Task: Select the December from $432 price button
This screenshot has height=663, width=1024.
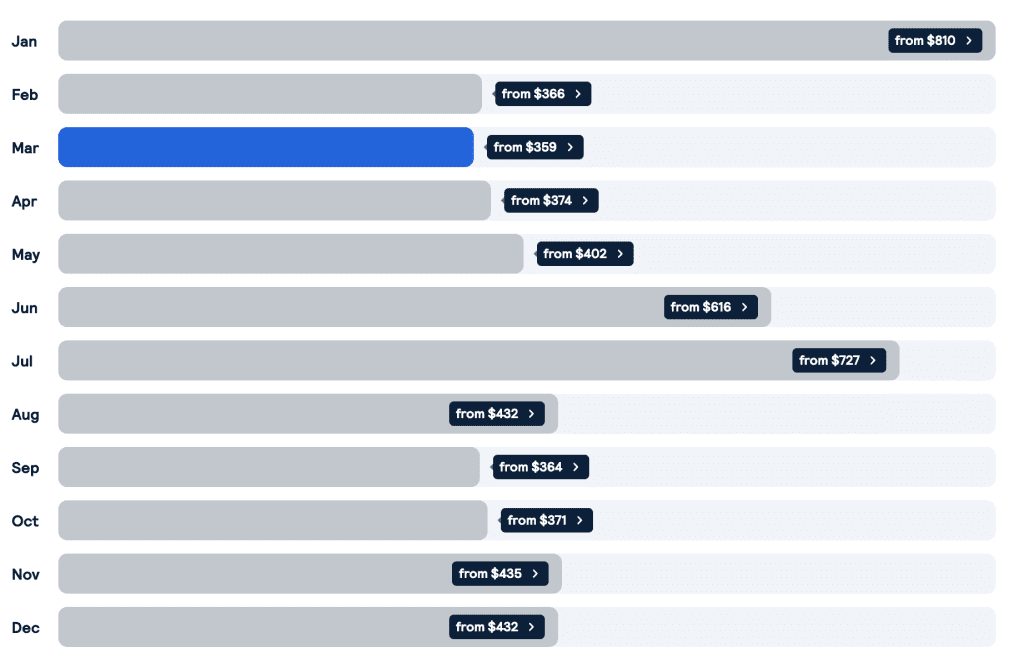Action: 497,627
